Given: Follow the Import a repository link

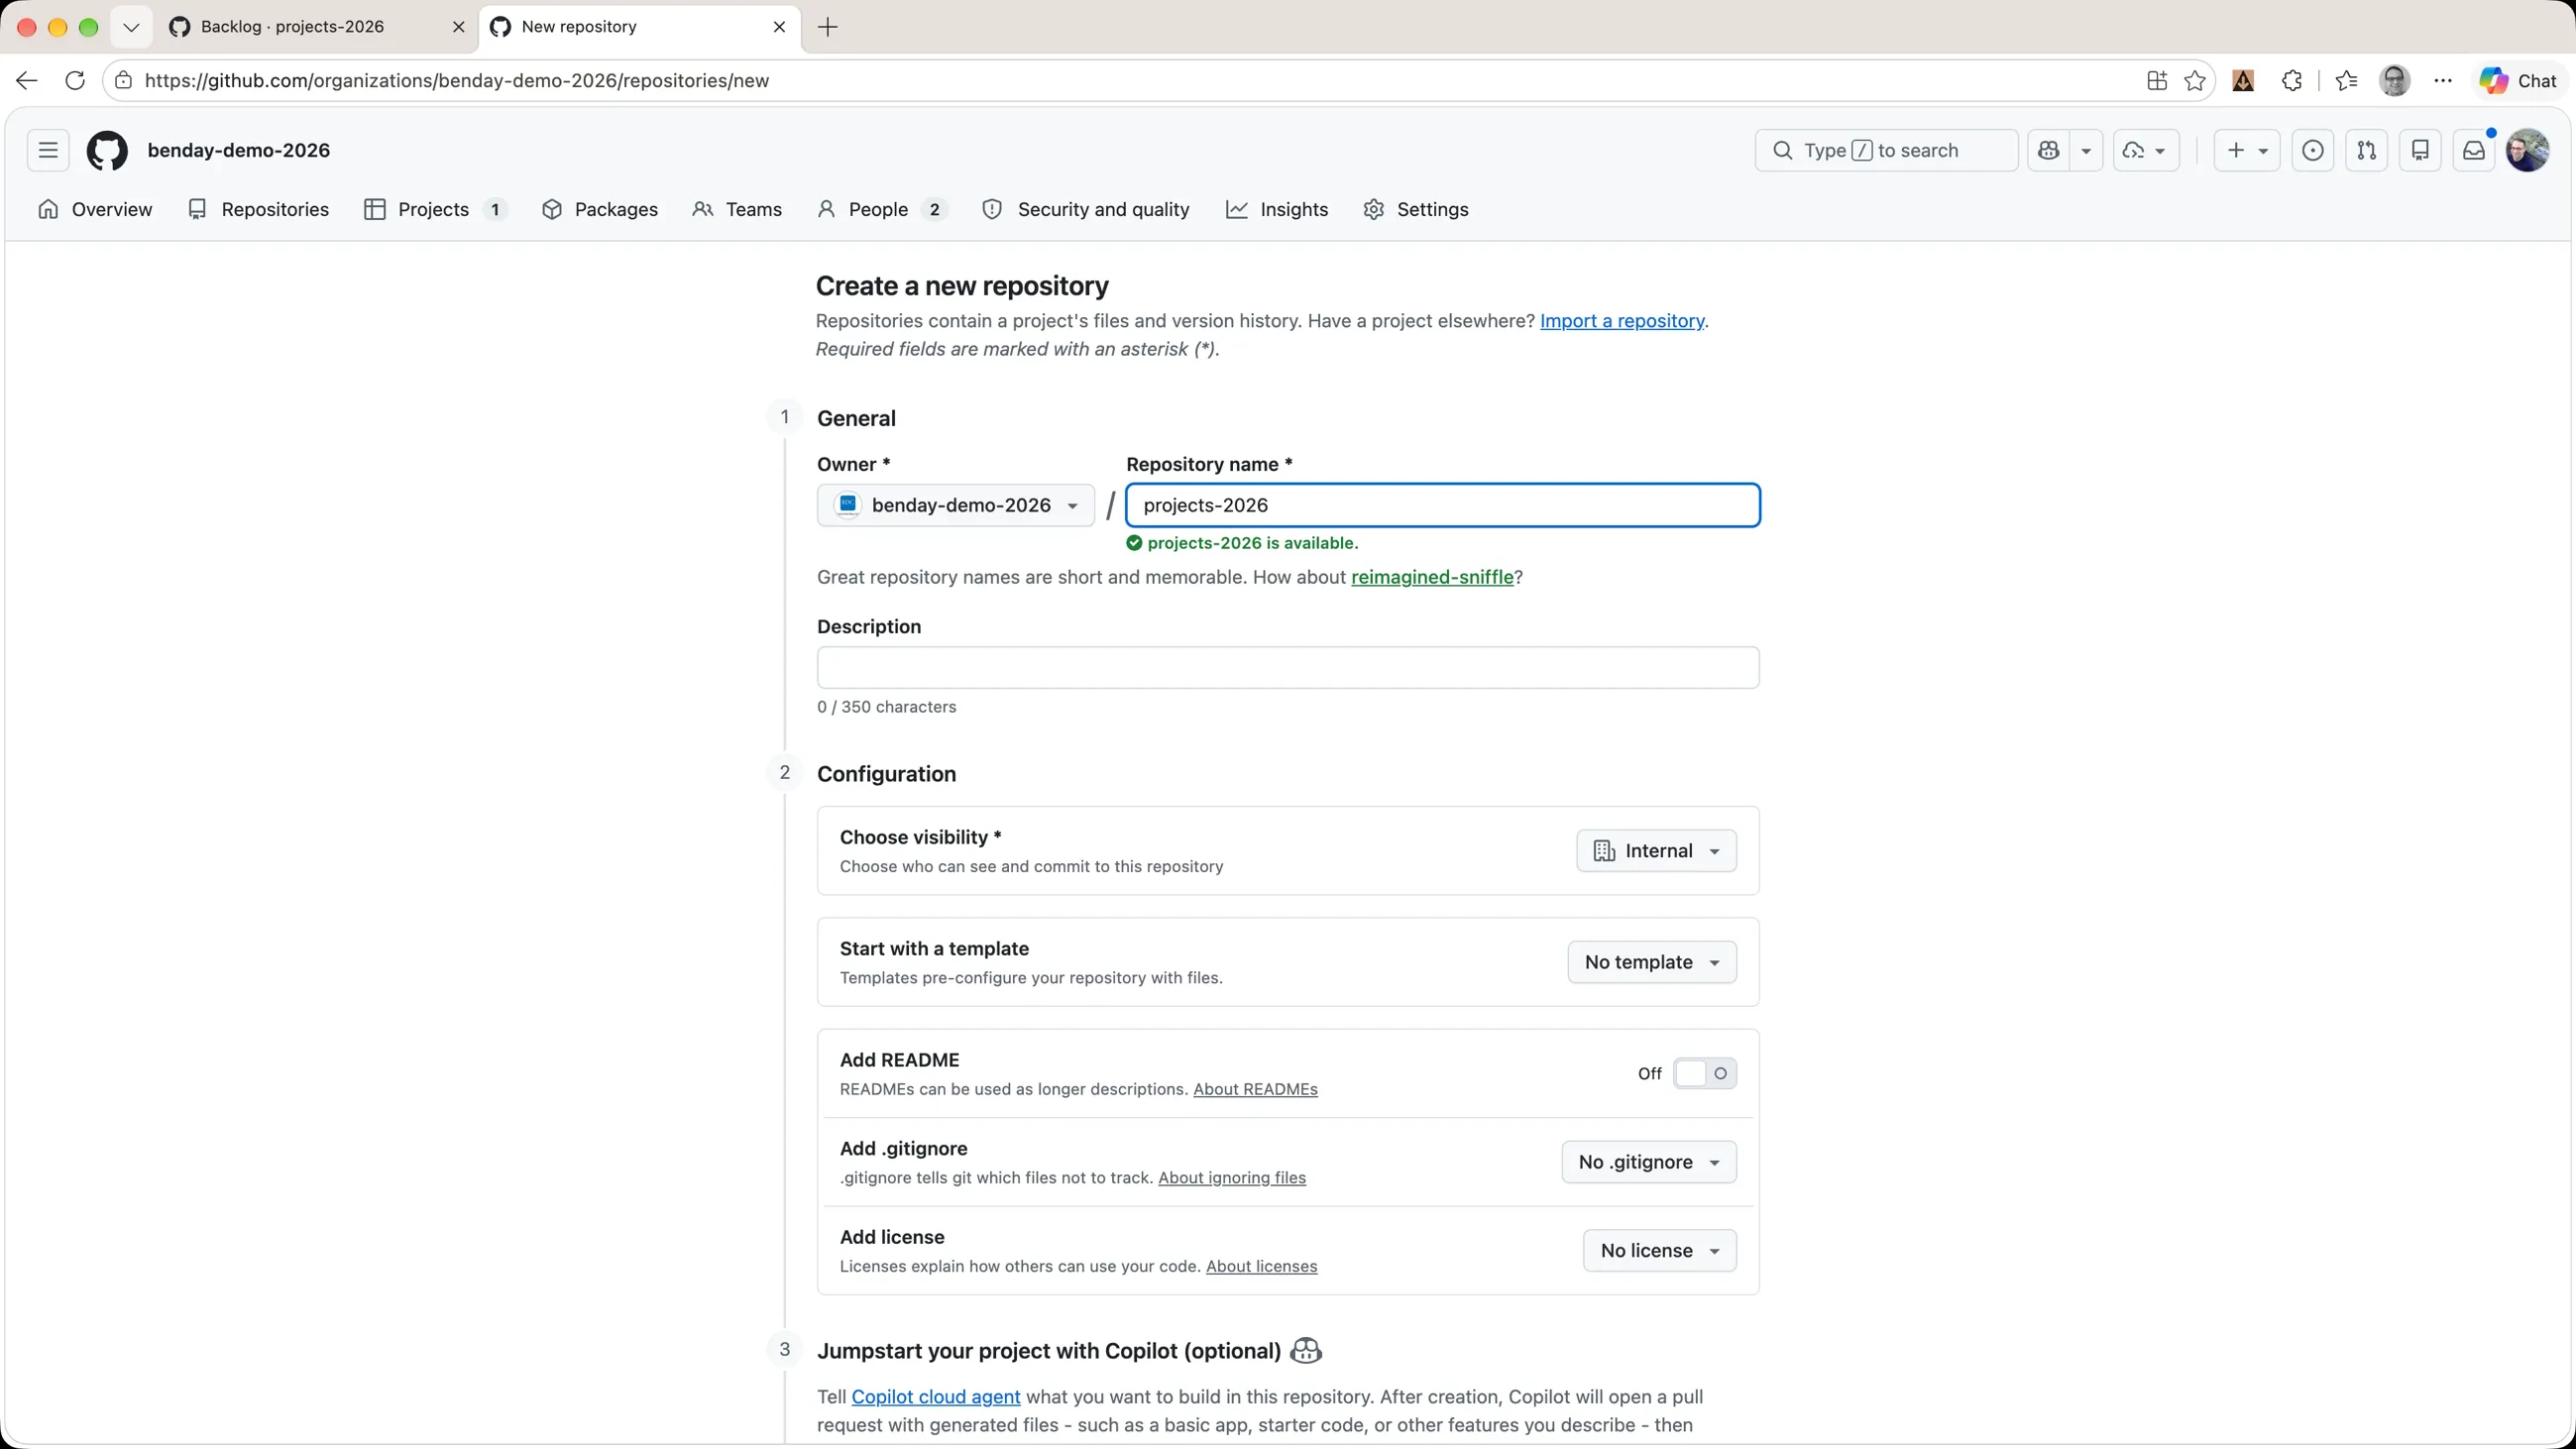Looking at the screenshot, I should pyautogui.click(x=1622, y=321).
